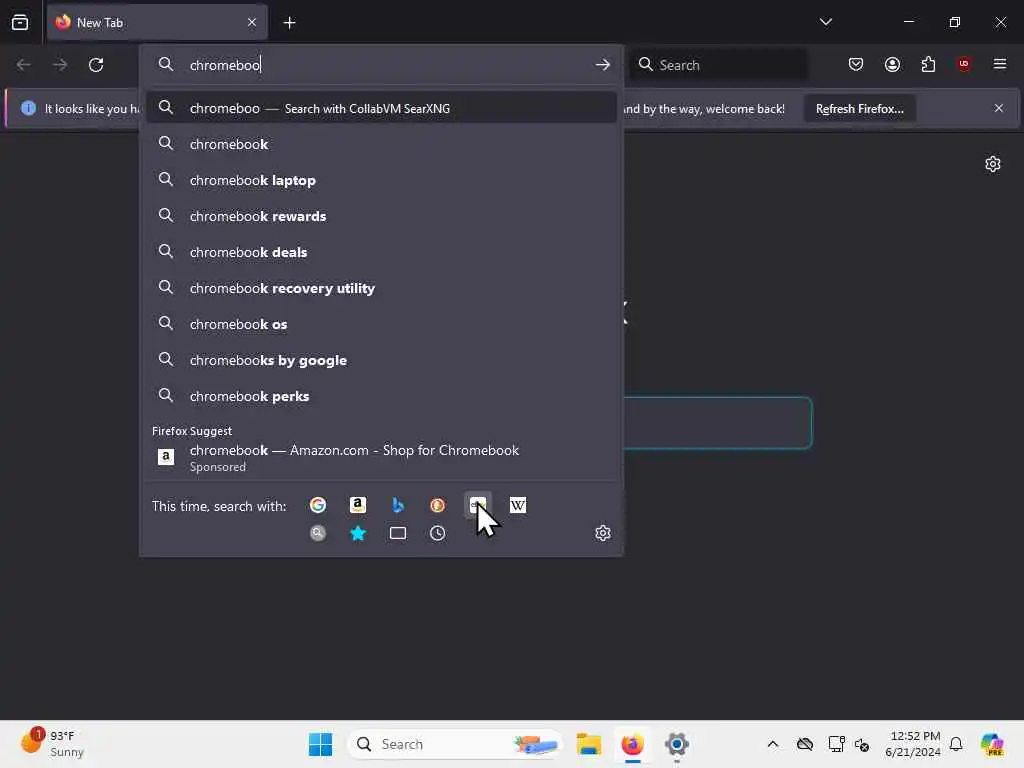The image size is (1024, 768).
Task: Expand the list all tabs chevron
Action: 825,22
